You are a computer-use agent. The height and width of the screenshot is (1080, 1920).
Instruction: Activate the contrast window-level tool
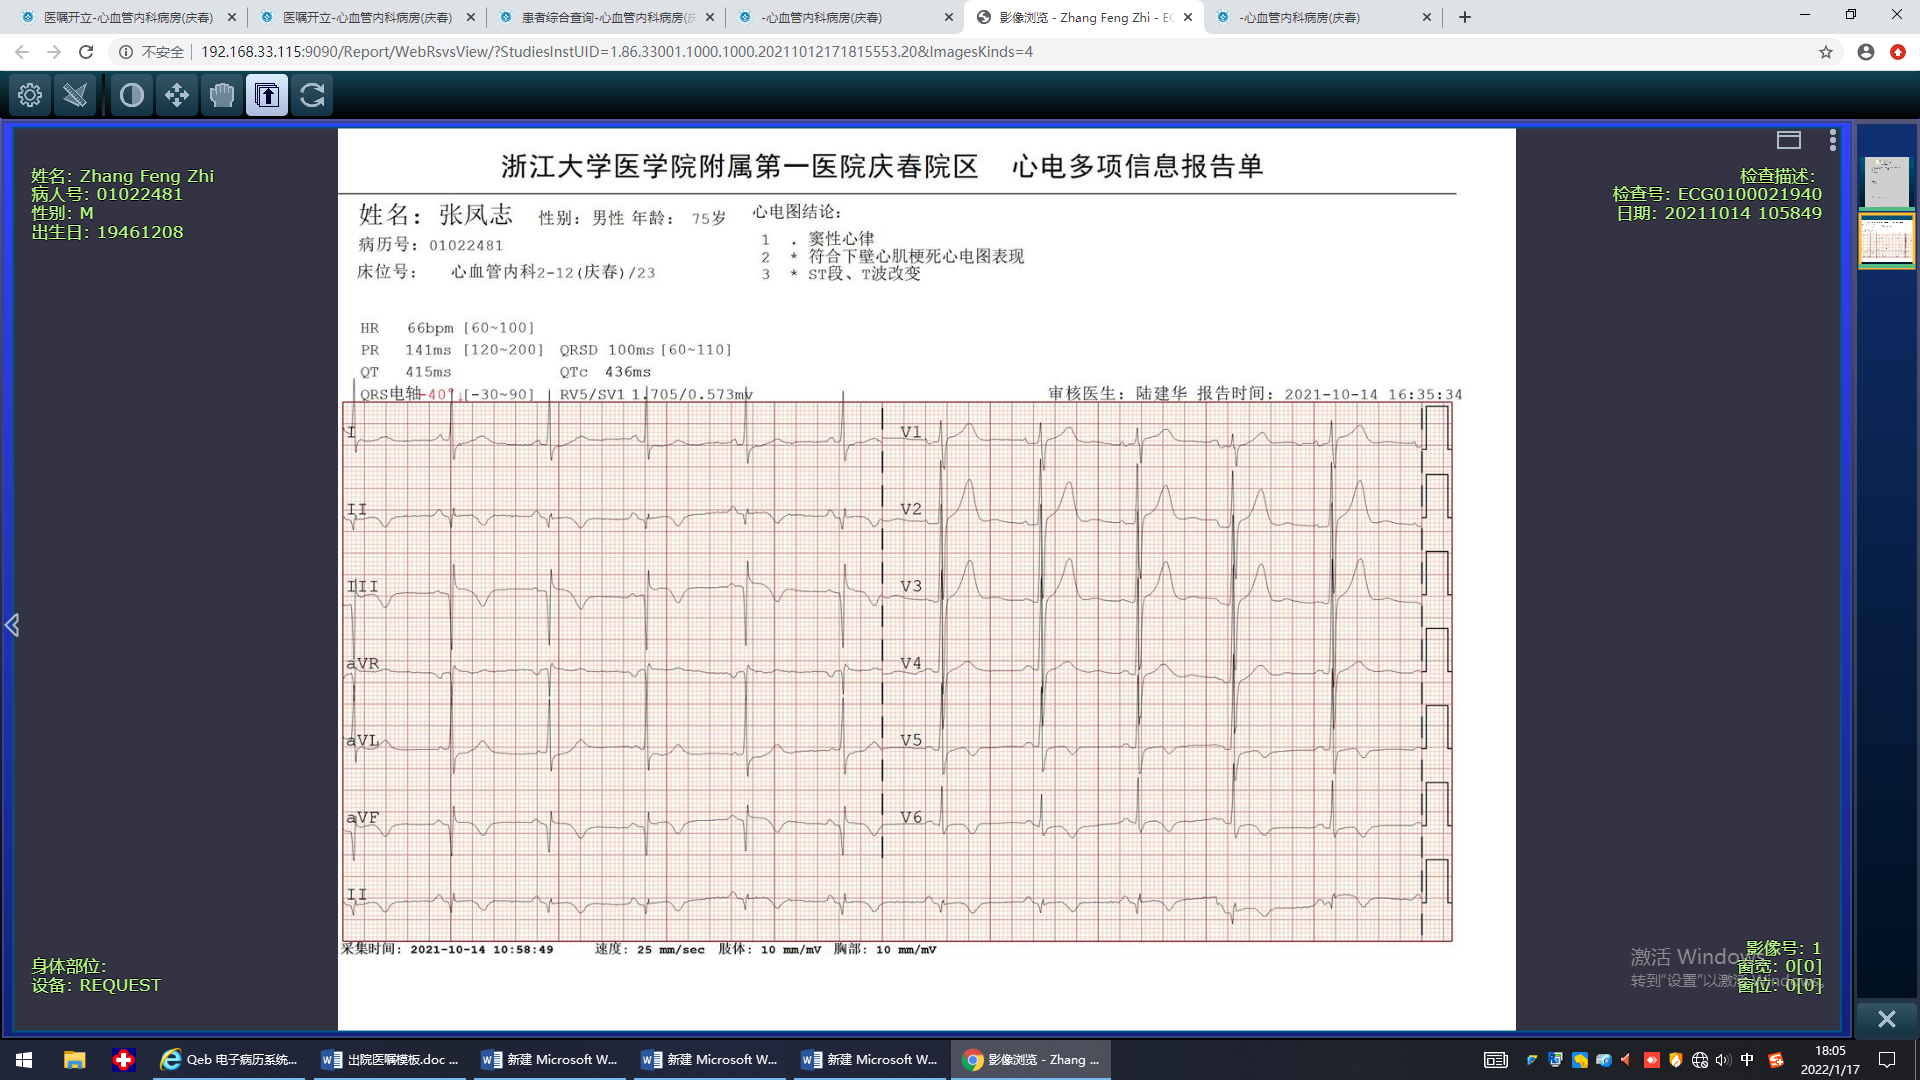pyautogui.click(x=131, y=95)
